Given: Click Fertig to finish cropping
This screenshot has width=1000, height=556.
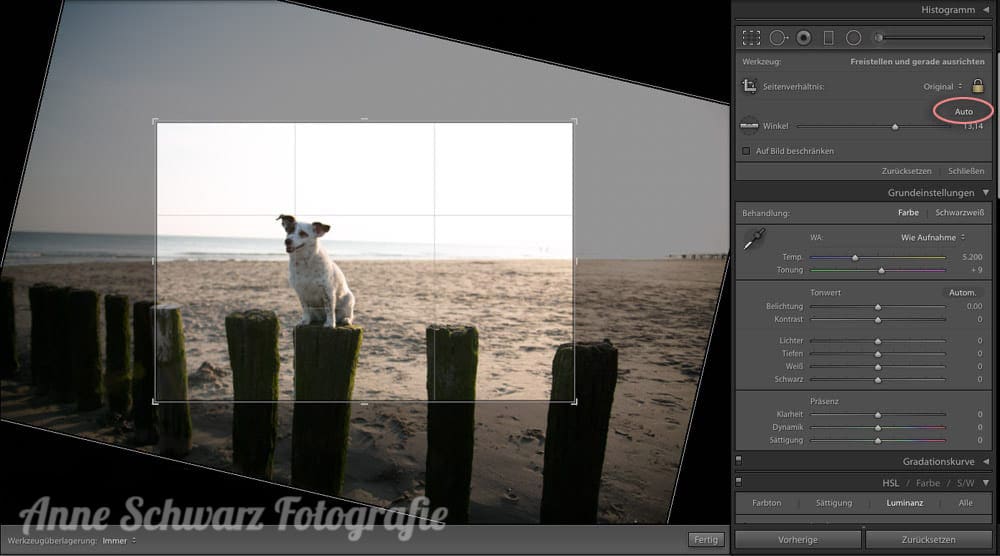Looking at the screenshot, I should click(706, 539).
